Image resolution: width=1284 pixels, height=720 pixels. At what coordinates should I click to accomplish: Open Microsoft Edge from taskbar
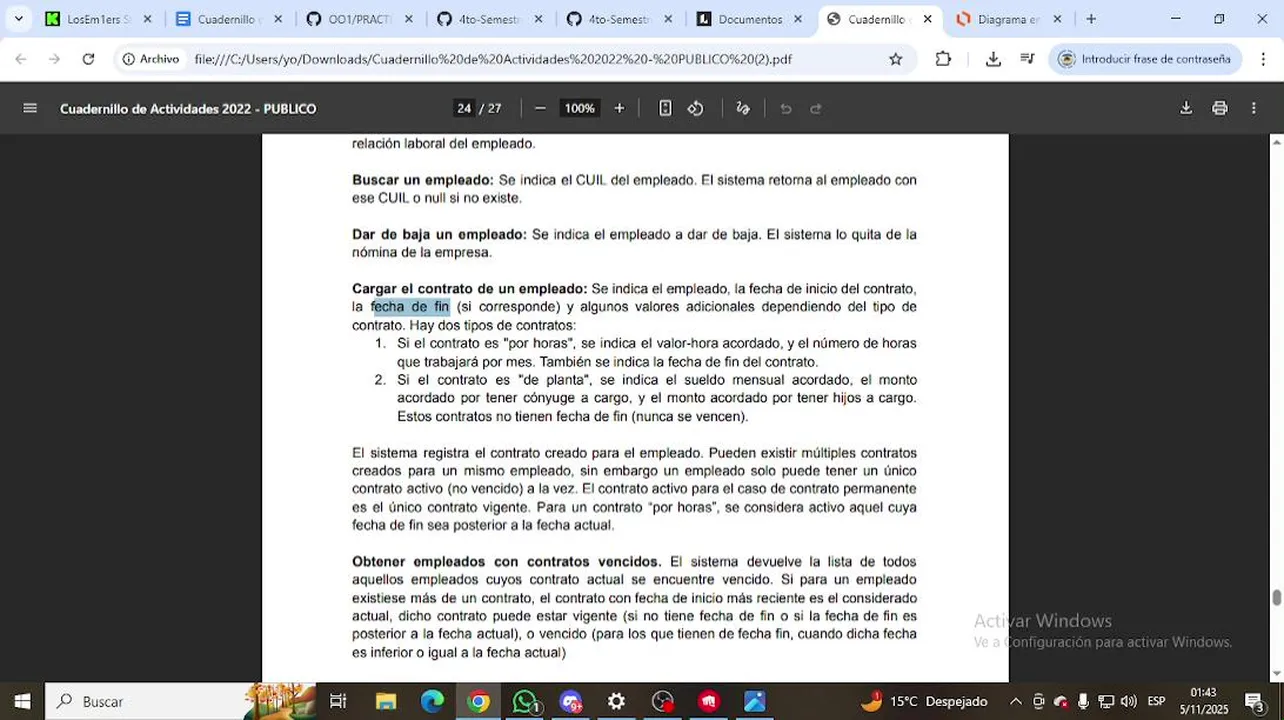[x=432, y=701]
